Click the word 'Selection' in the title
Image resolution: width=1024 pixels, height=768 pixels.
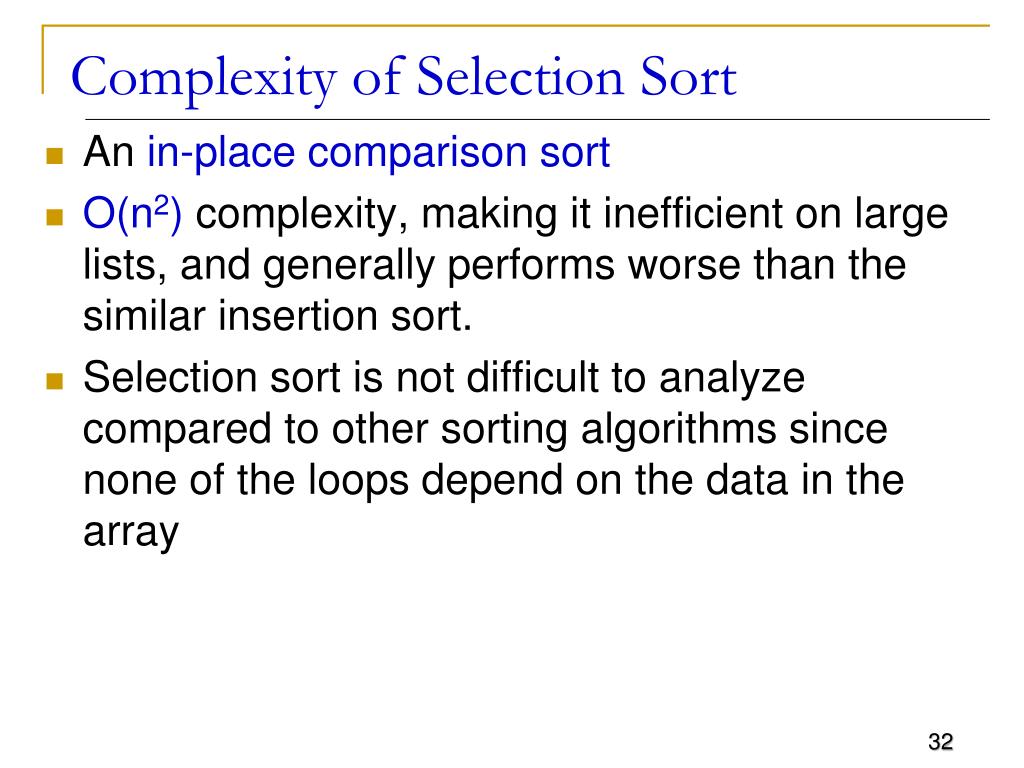coord(520,76)
